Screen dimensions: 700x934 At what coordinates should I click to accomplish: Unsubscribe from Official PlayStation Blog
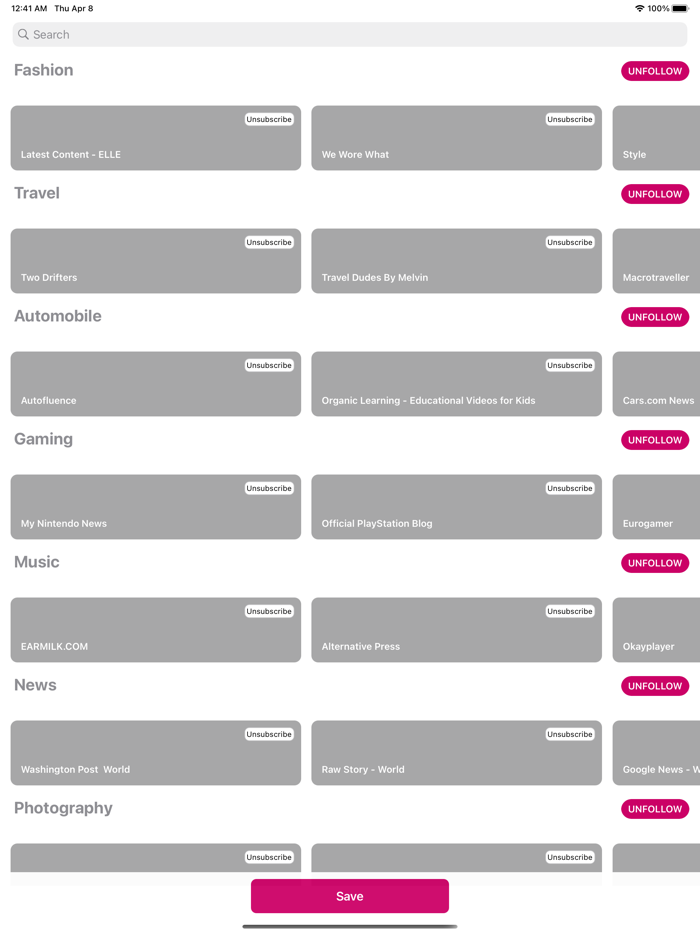[x=569, y=488]
